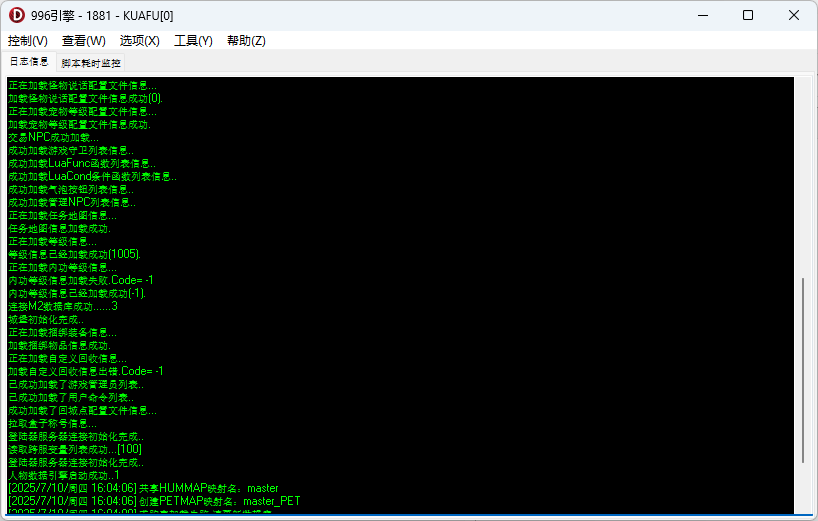Click log line 加载宠物等级配置文件信息成功.

click(79, 125)
